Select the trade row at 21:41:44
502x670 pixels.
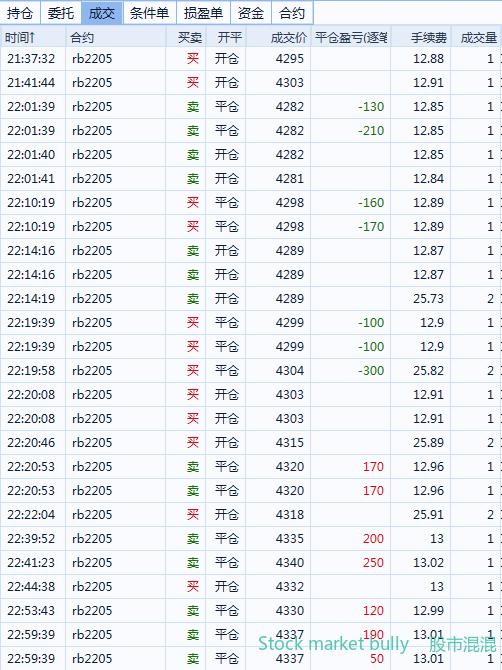click(x=251, y=82)
